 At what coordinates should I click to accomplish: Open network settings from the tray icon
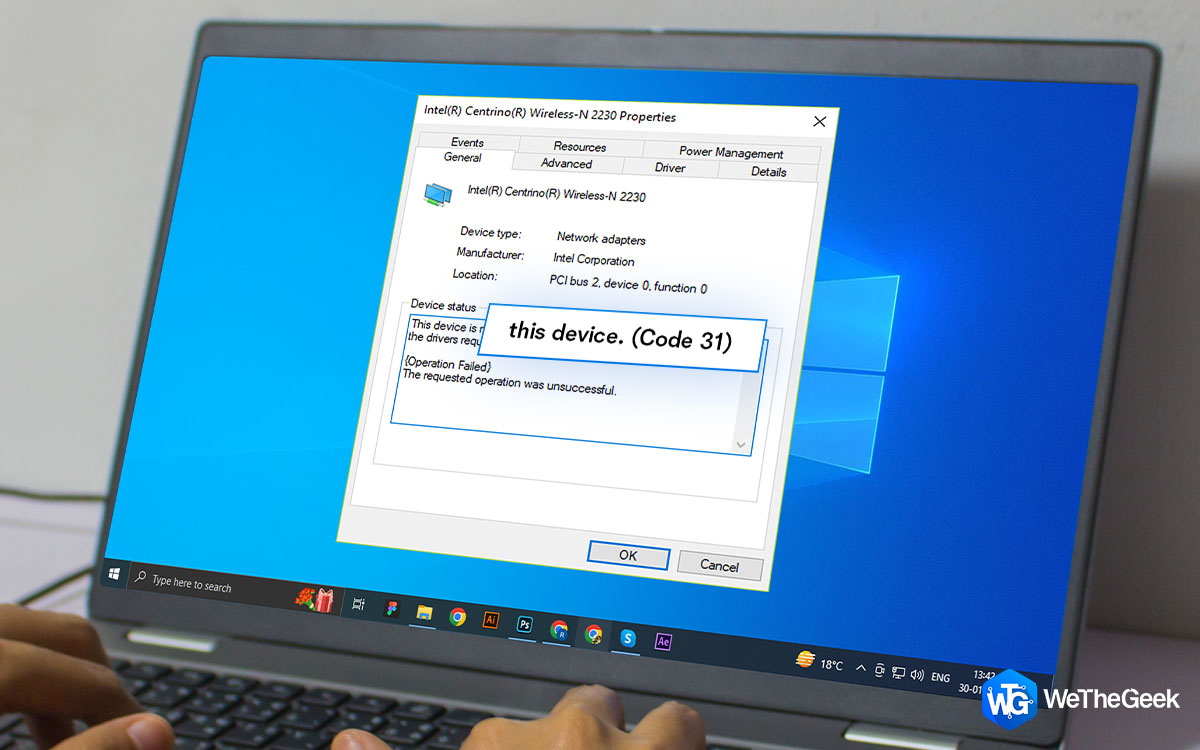coord(898,673)
